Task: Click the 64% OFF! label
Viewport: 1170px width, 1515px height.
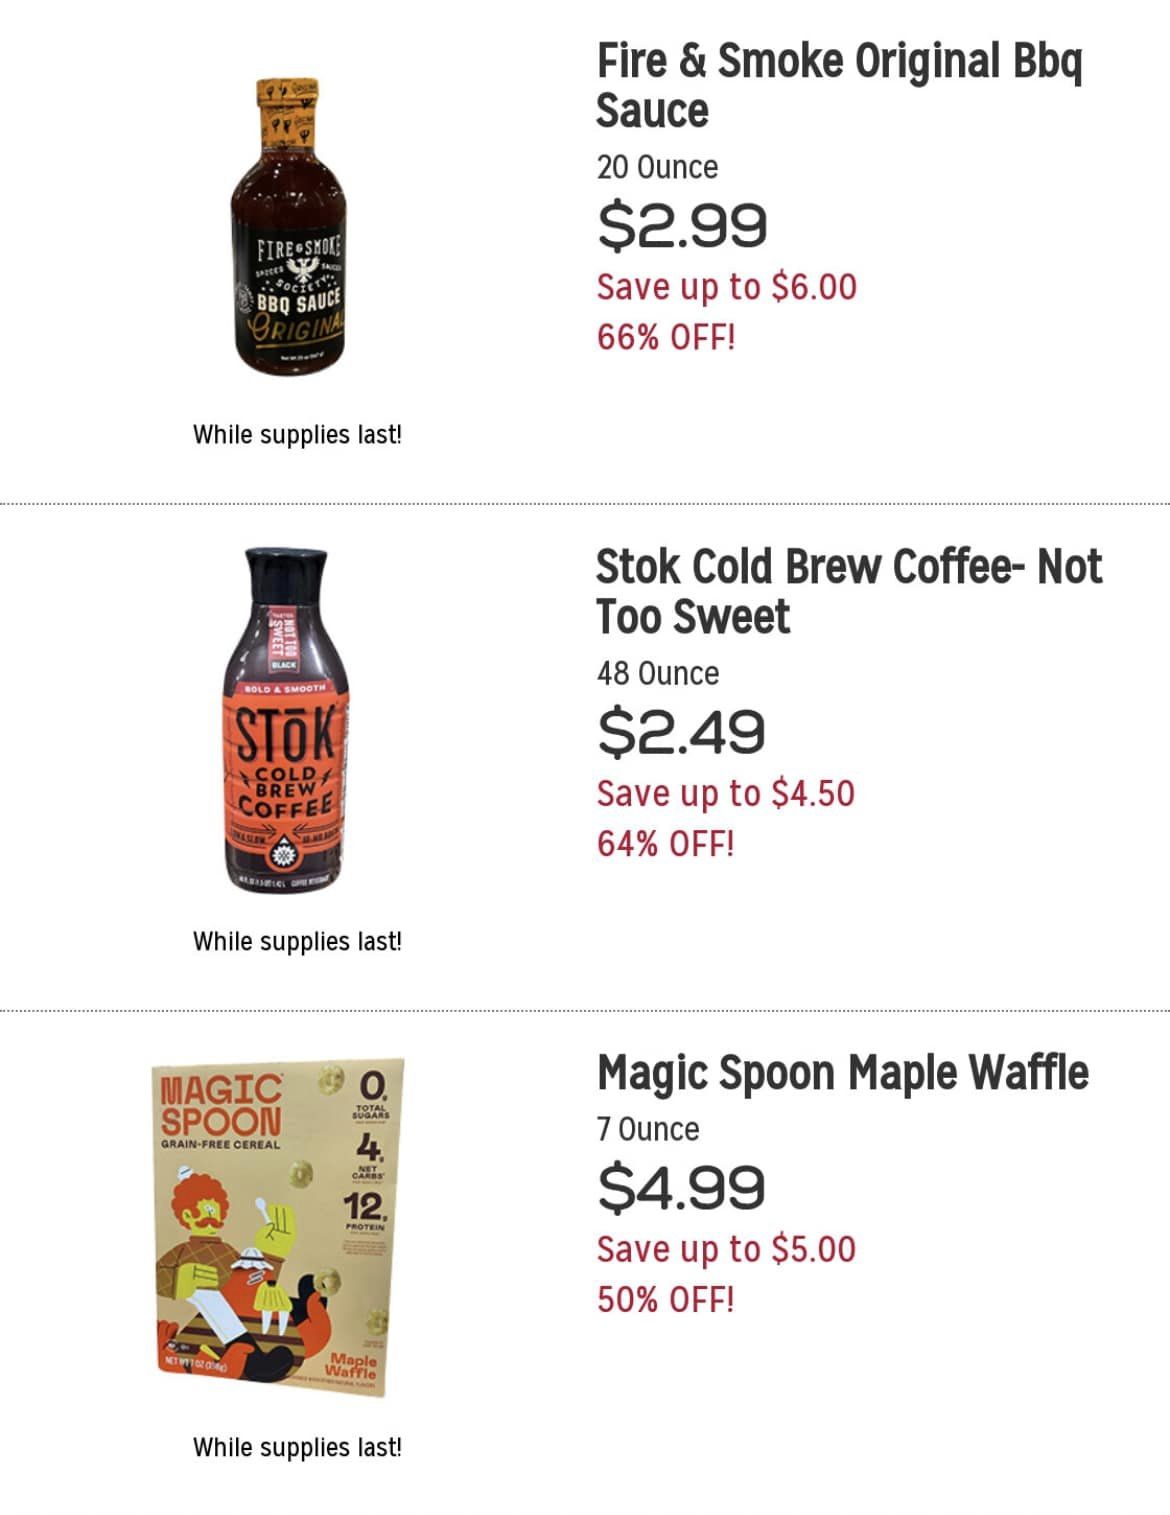Action: [x=666, y=844]
